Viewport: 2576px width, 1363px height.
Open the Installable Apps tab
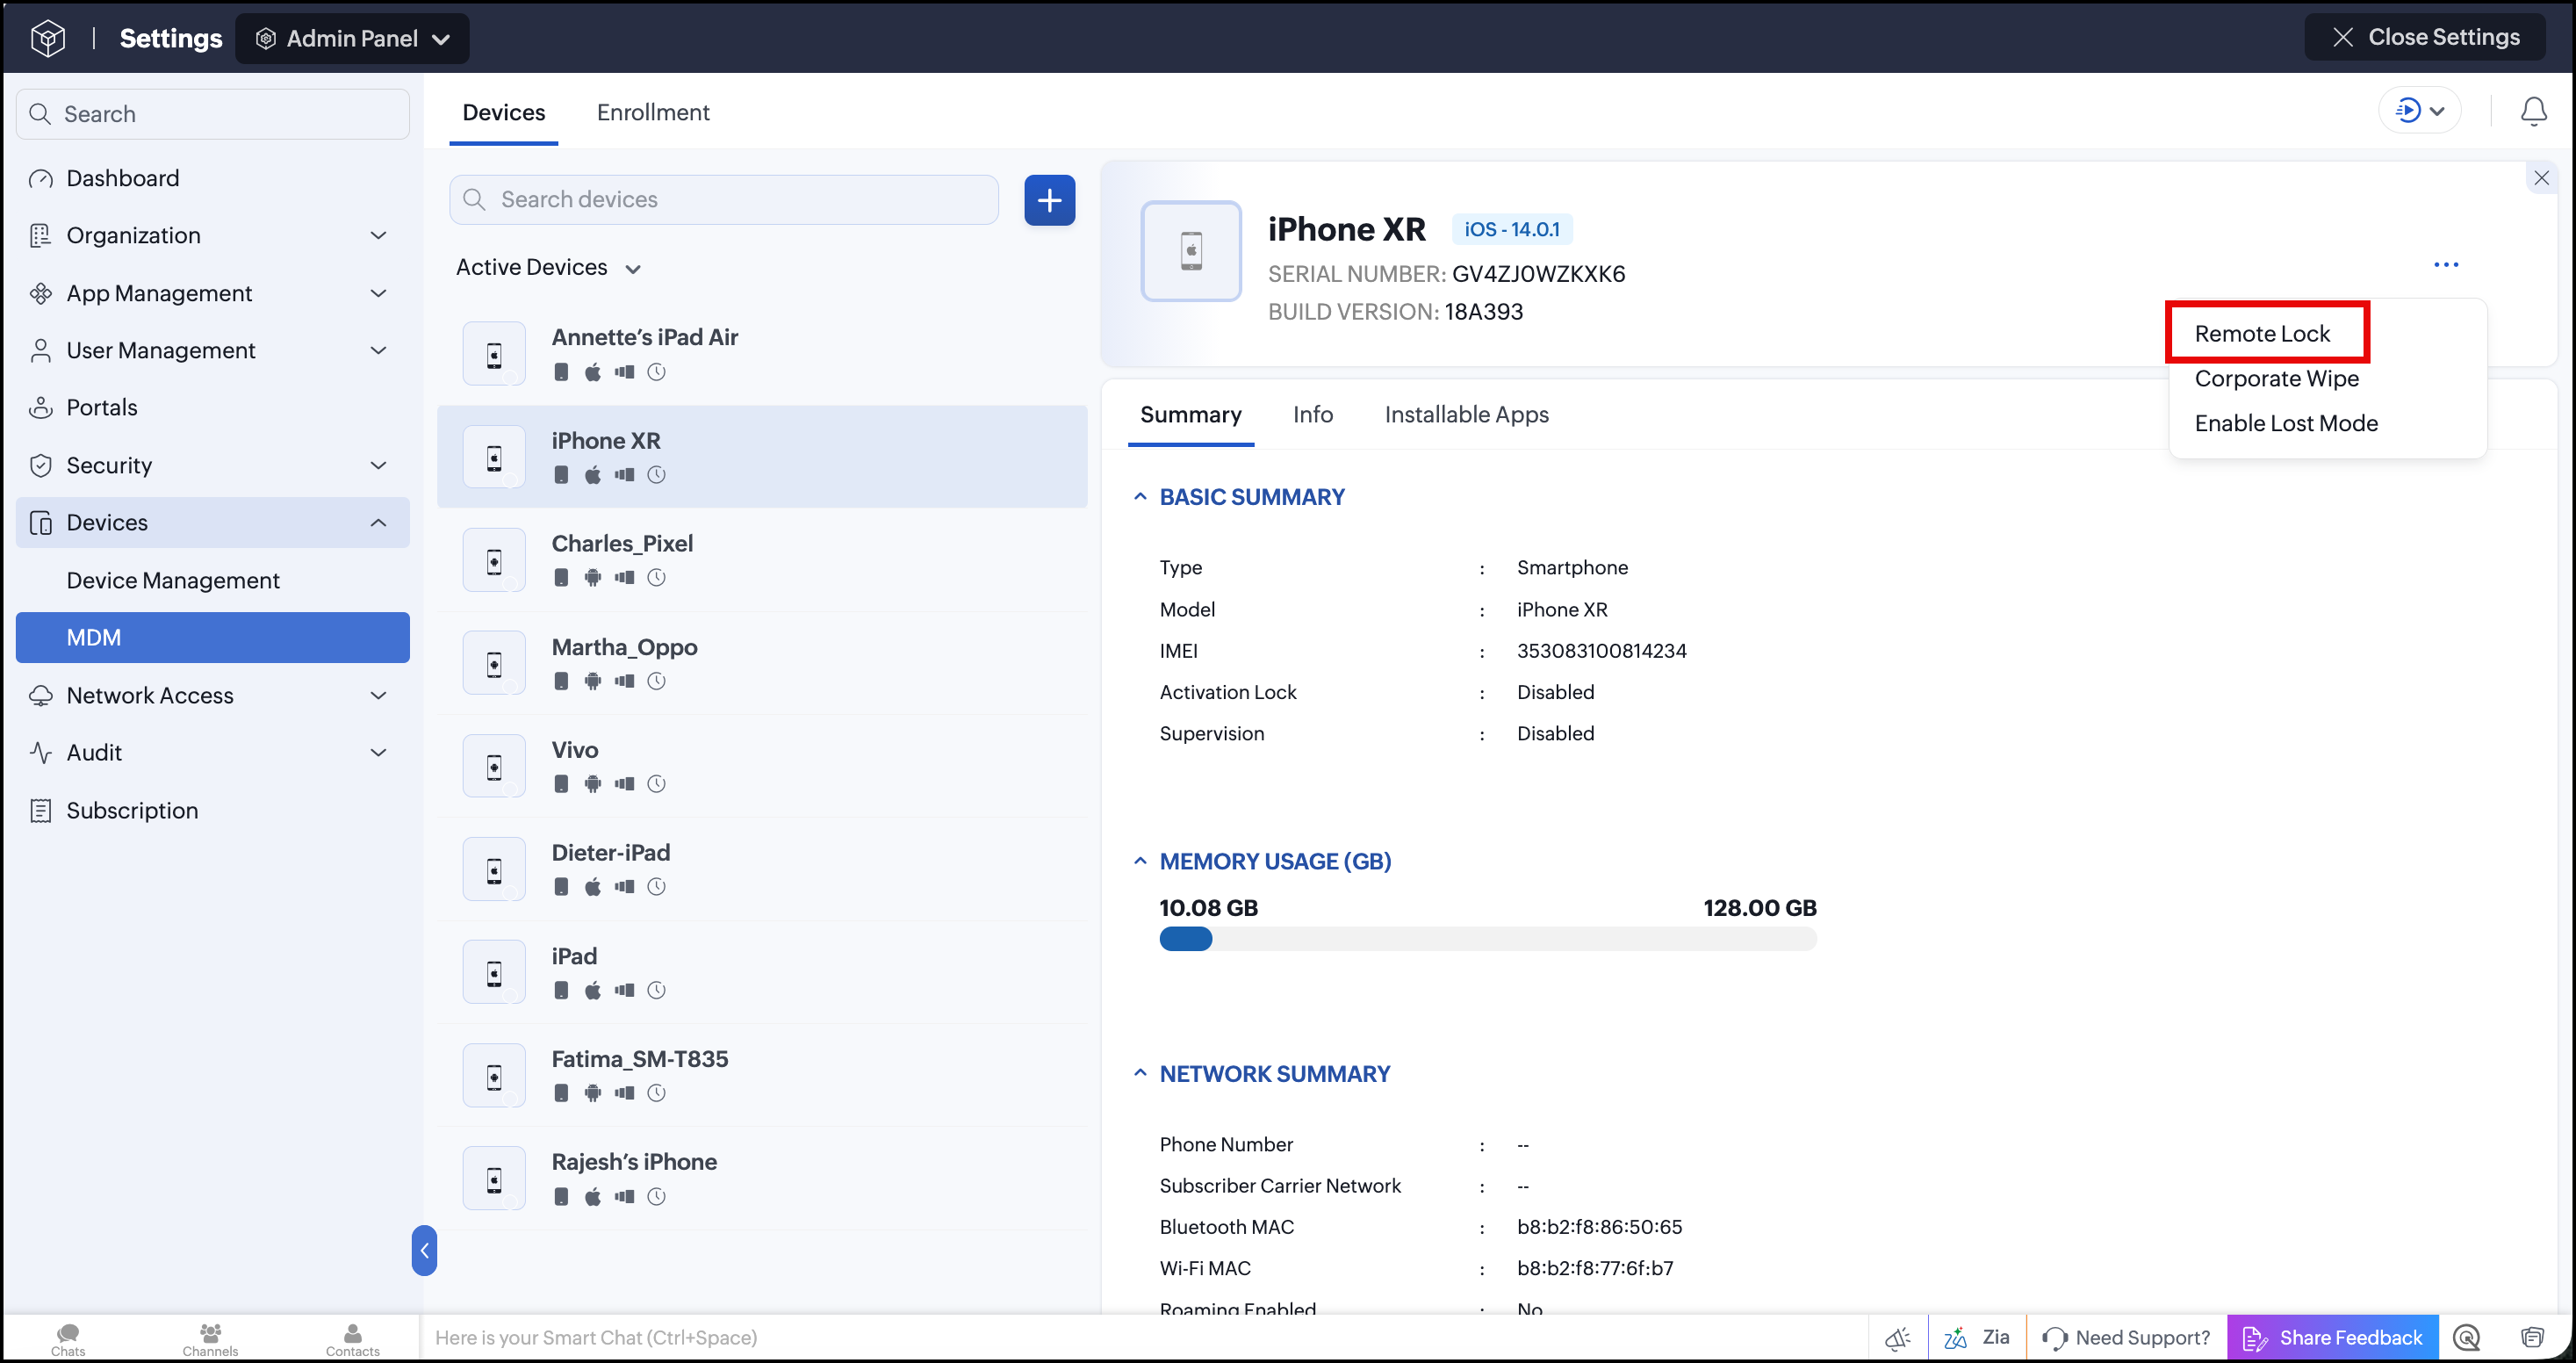click(1466, 415)
